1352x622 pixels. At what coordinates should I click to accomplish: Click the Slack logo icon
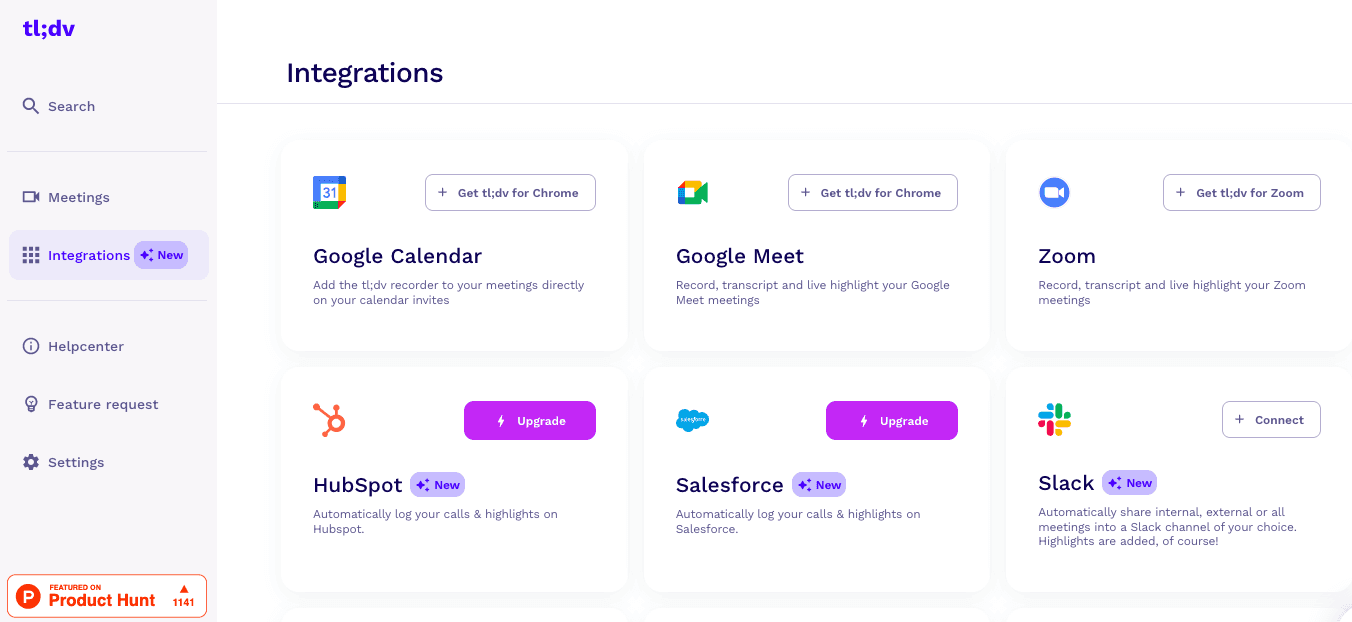1054,420
